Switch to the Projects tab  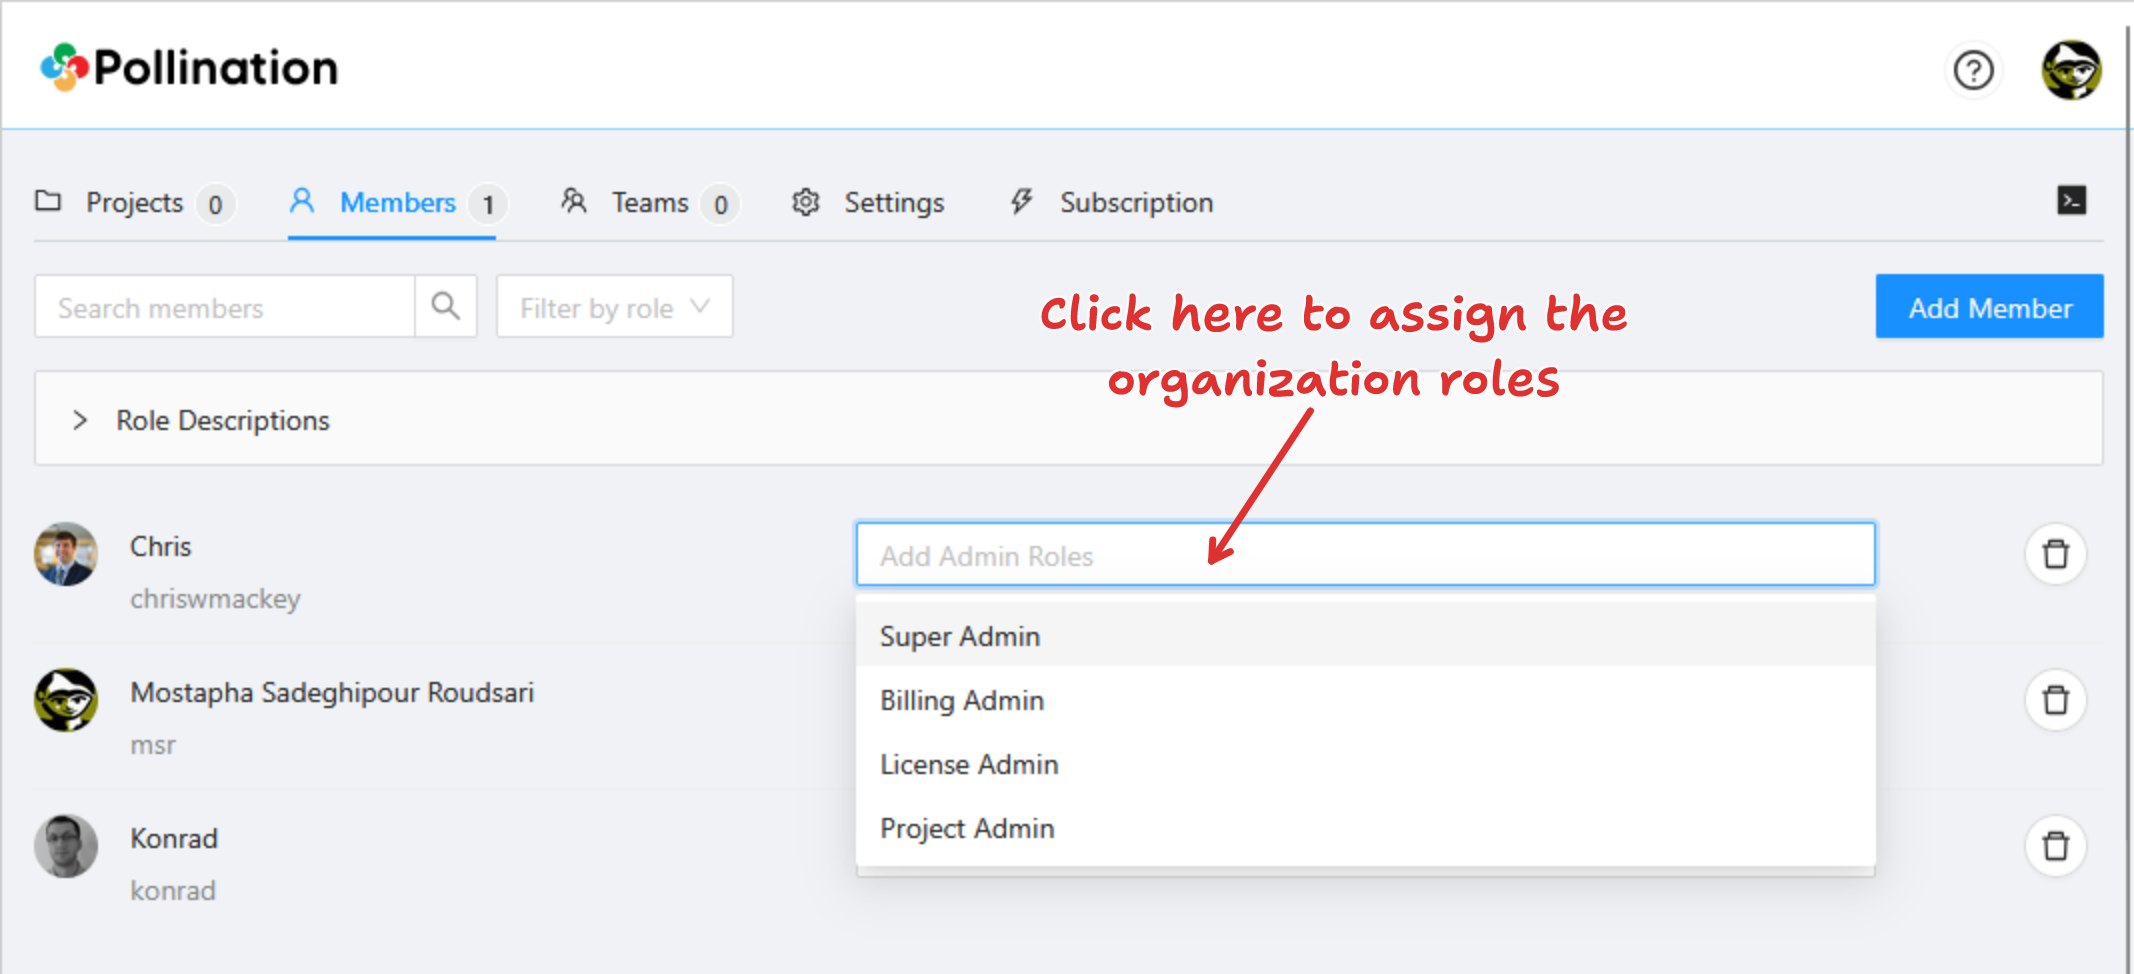[134, 203]
